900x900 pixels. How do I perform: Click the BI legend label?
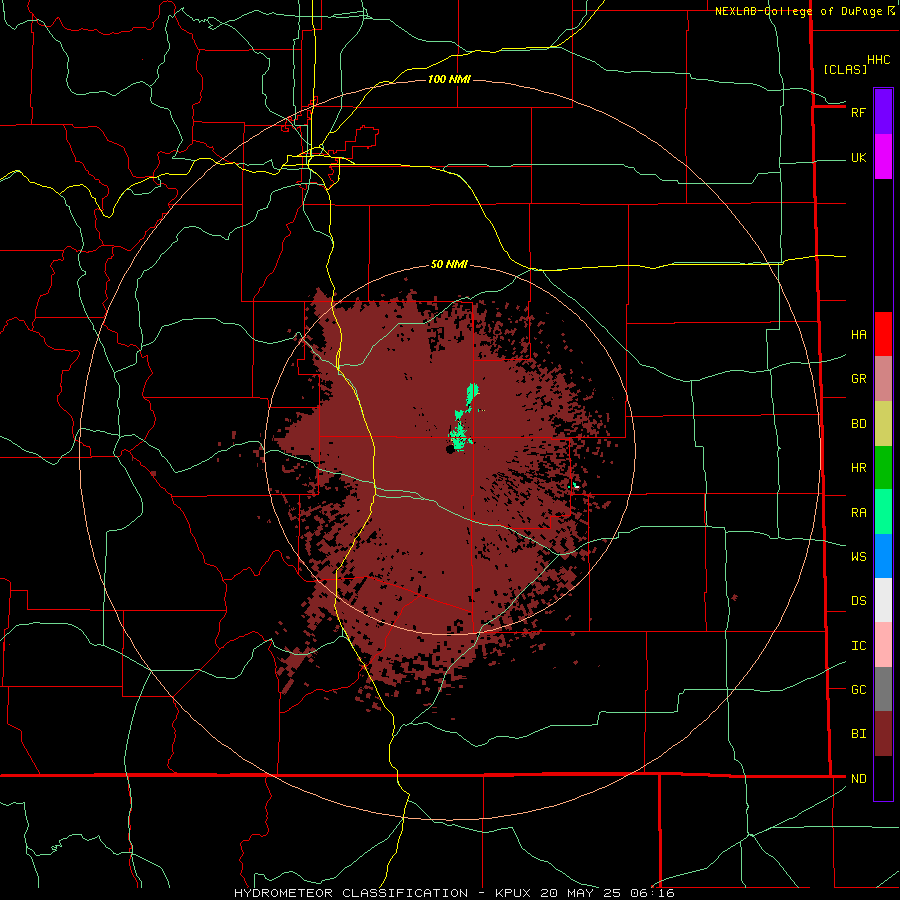click(858, 734)
